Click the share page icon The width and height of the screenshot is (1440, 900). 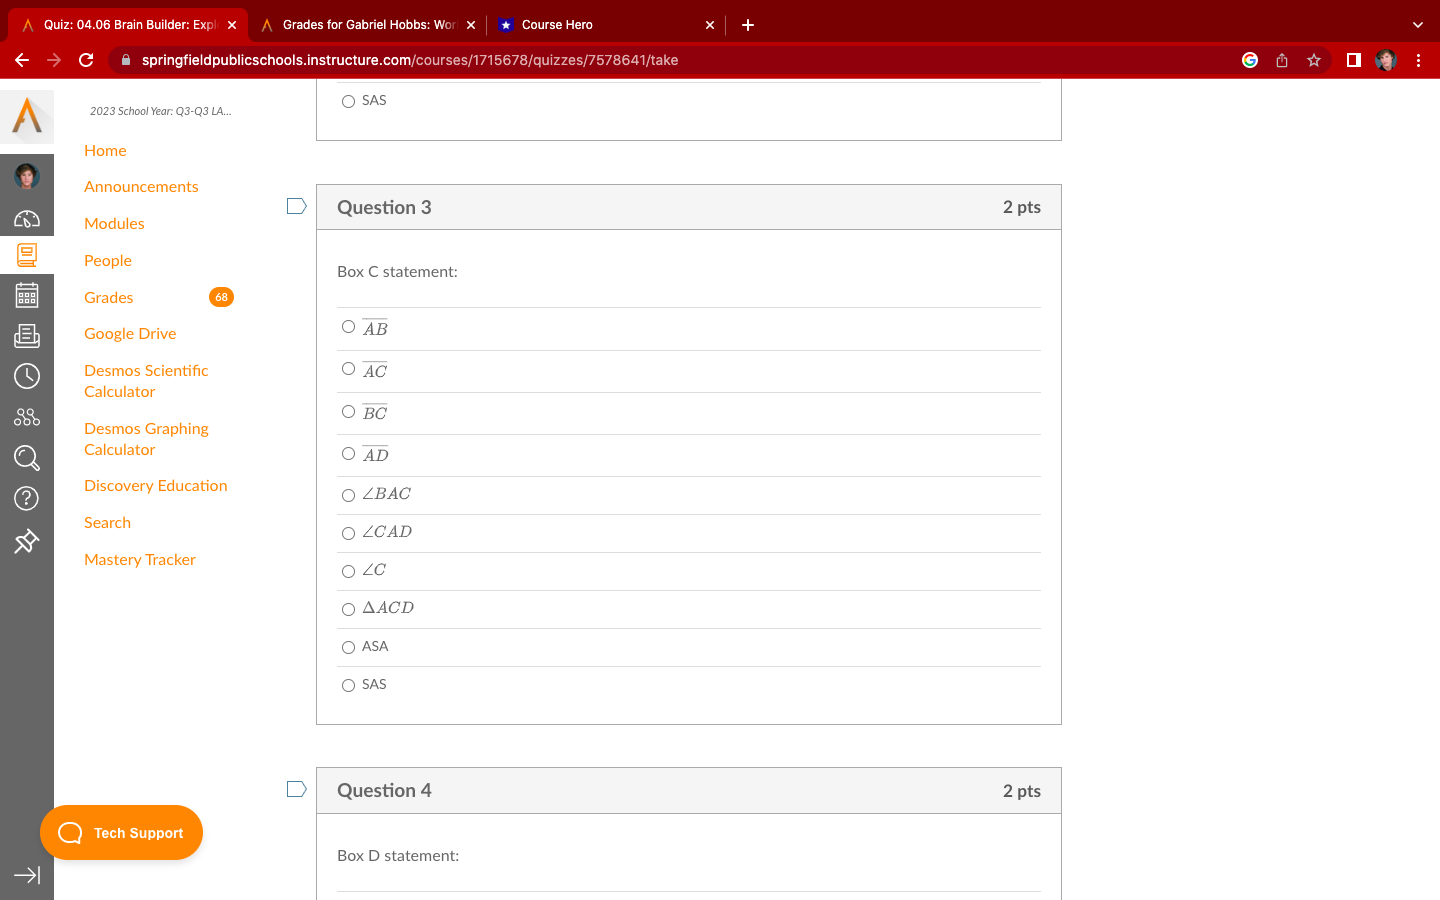(x=1282, y=60)
